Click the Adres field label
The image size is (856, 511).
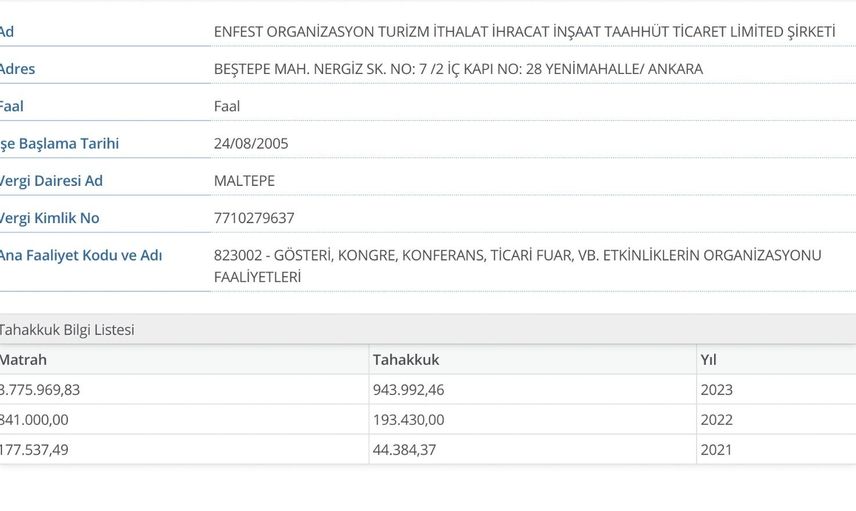(17, 69)
